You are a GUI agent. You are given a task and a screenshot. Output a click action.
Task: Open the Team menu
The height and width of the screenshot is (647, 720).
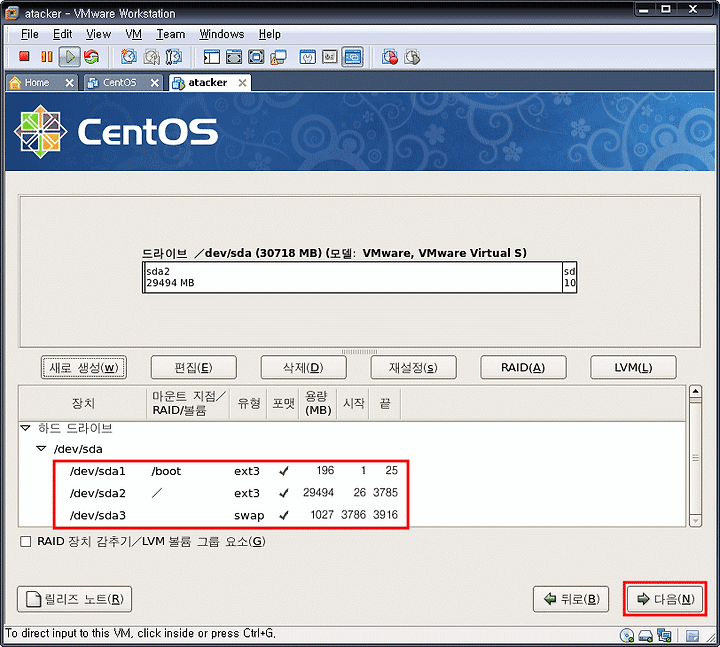171,34
